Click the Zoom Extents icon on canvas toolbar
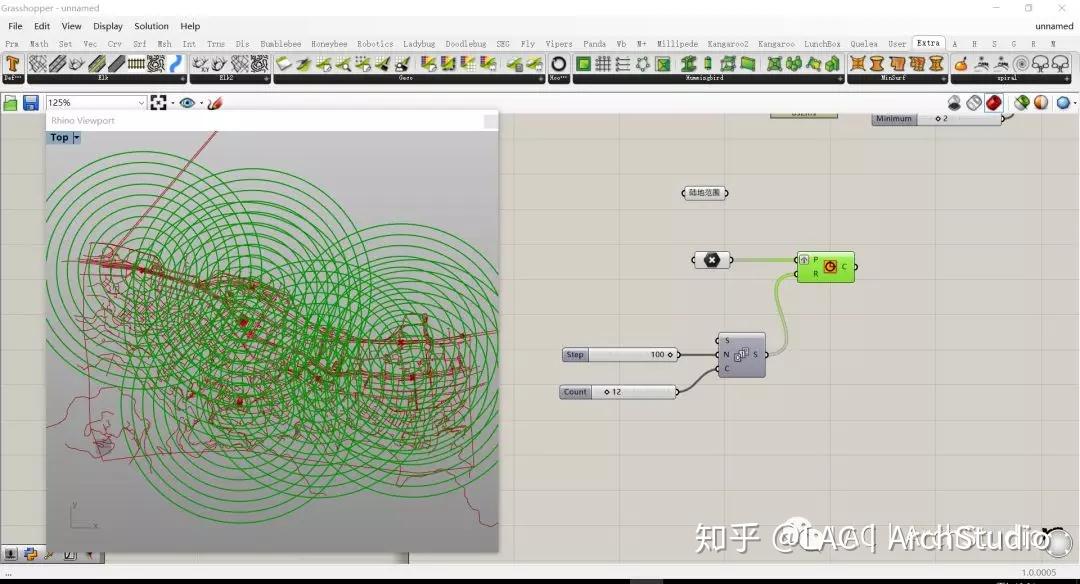This screenshot has height=584, width=1080. 160,102
